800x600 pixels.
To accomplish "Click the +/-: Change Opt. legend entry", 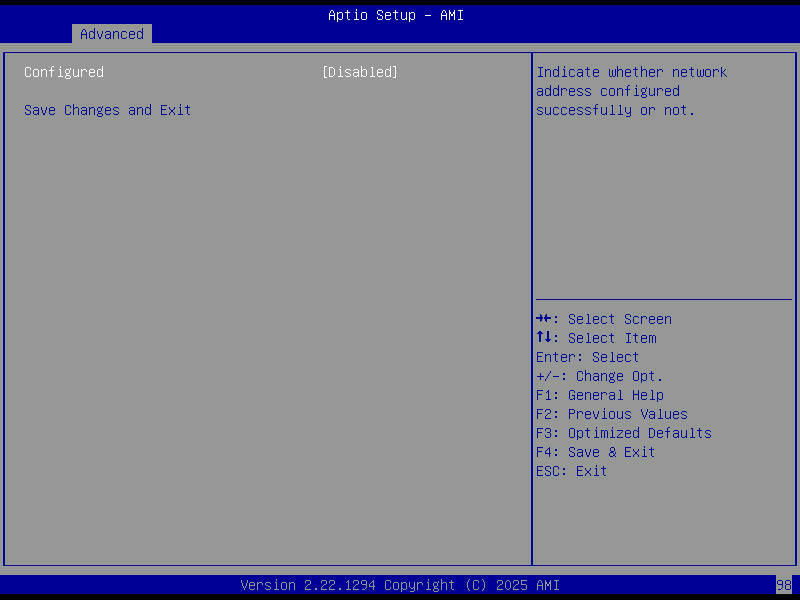I will pos(599,376).
